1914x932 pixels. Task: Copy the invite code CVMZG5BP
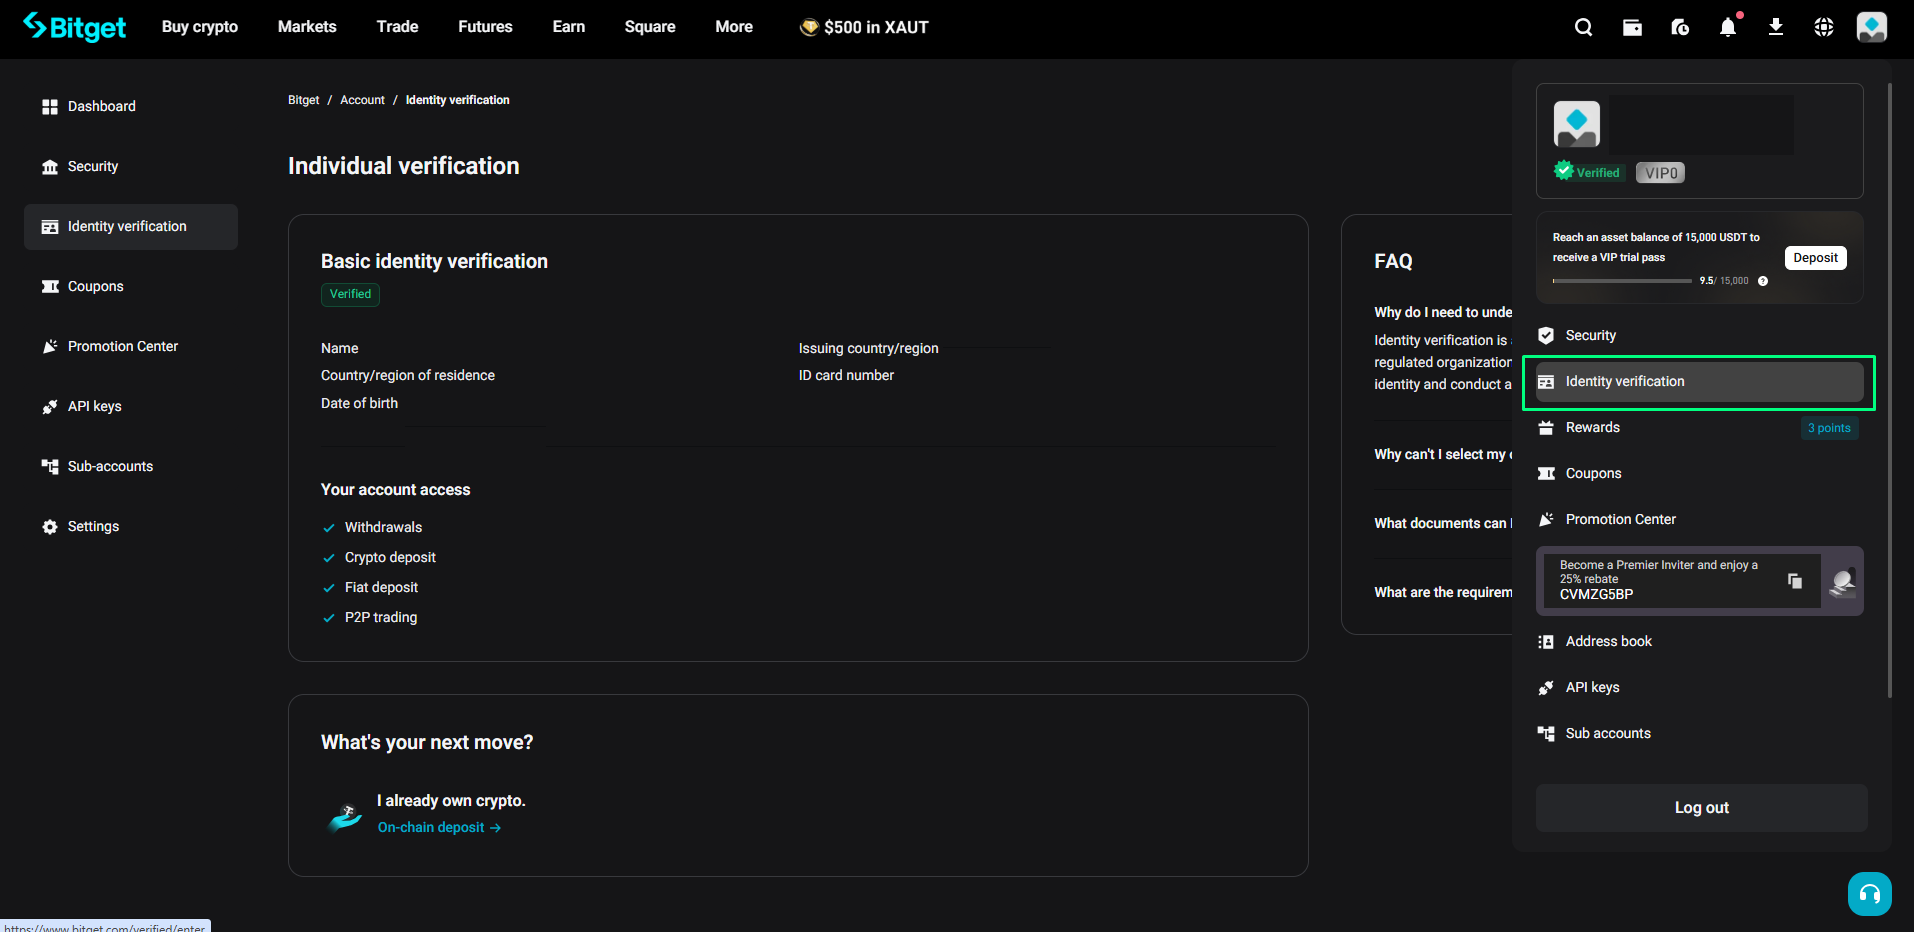coord(1795,581)
